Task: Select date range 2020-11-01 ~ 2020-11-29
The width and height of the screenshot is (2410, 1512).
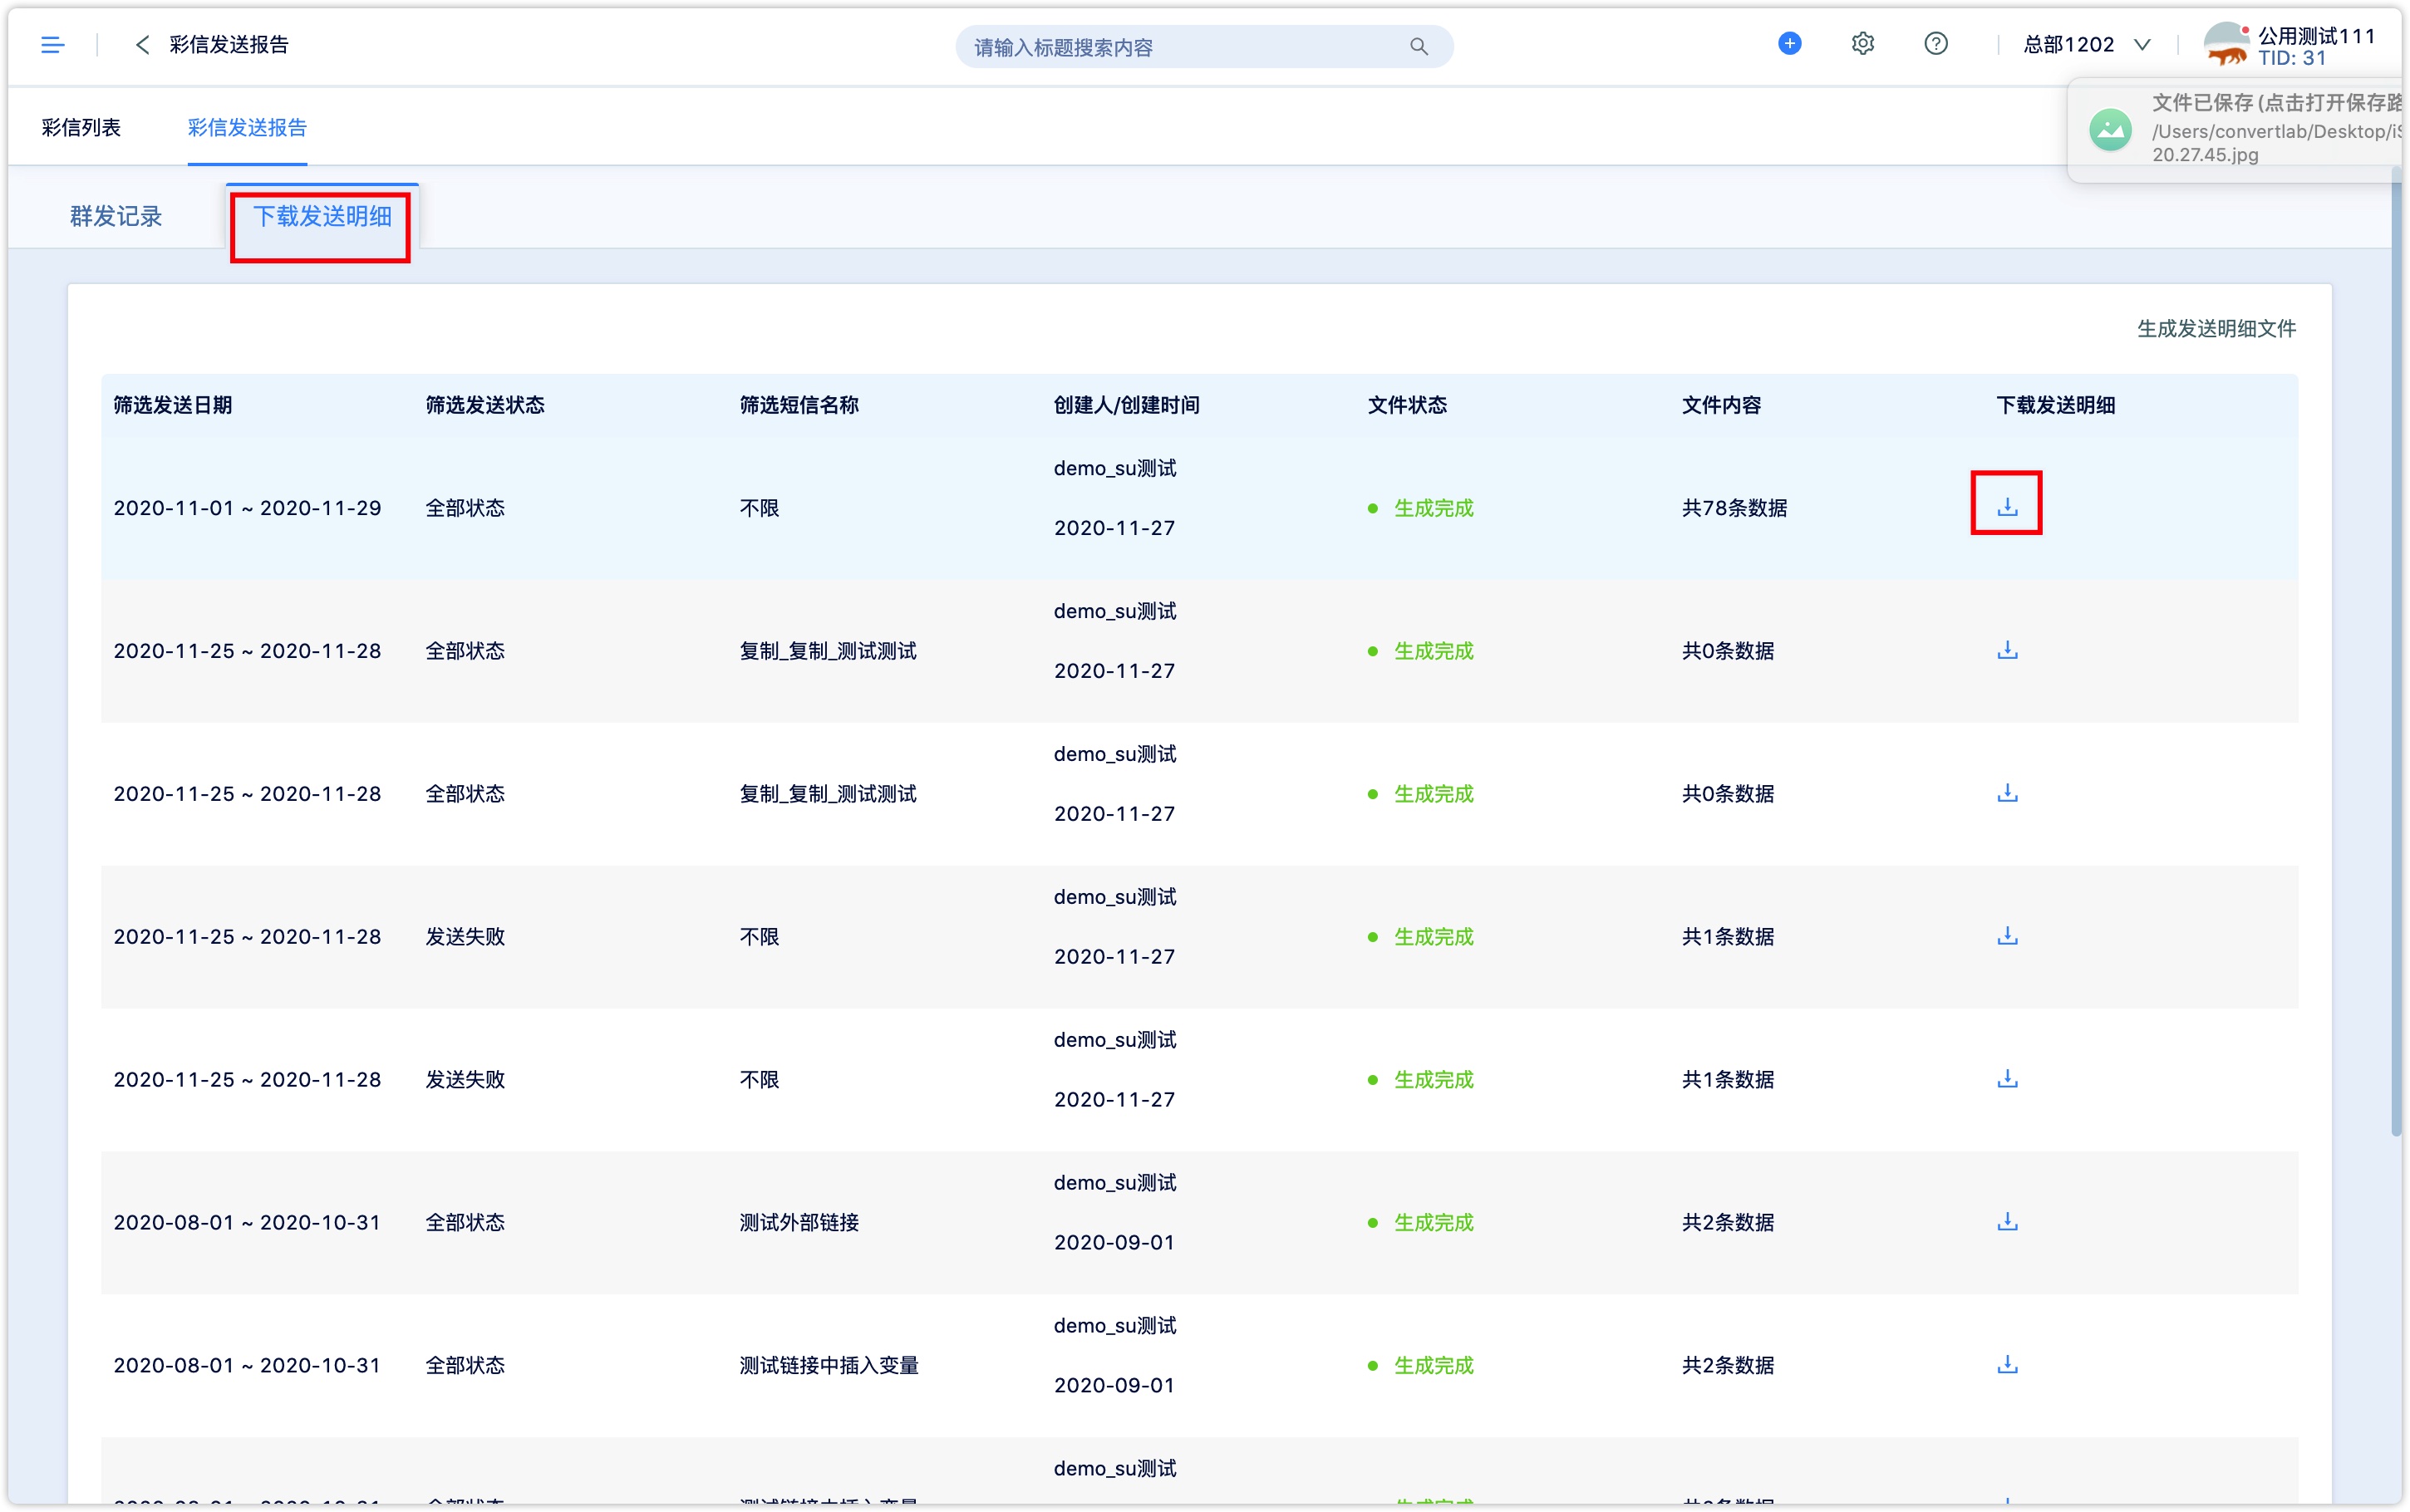Action: [x=247, y=508]
